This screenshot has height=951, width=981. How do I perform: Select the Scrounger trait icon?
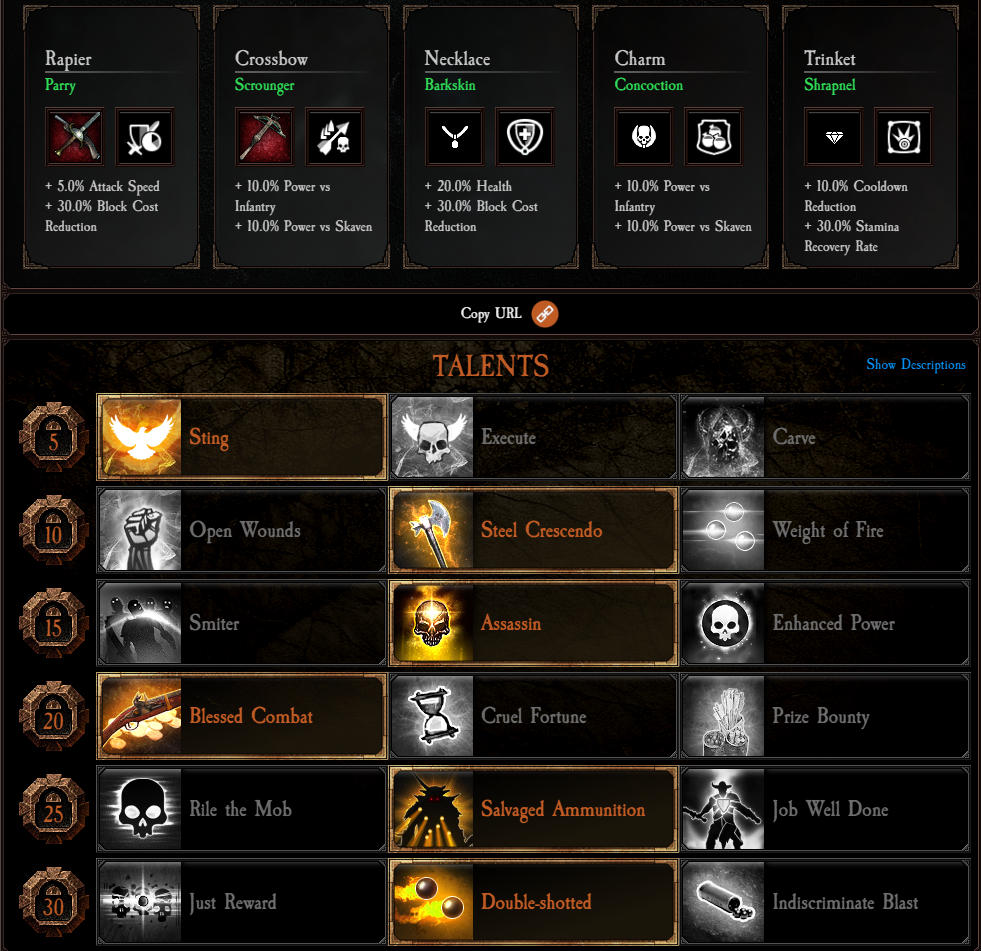[x=334, y=136]
